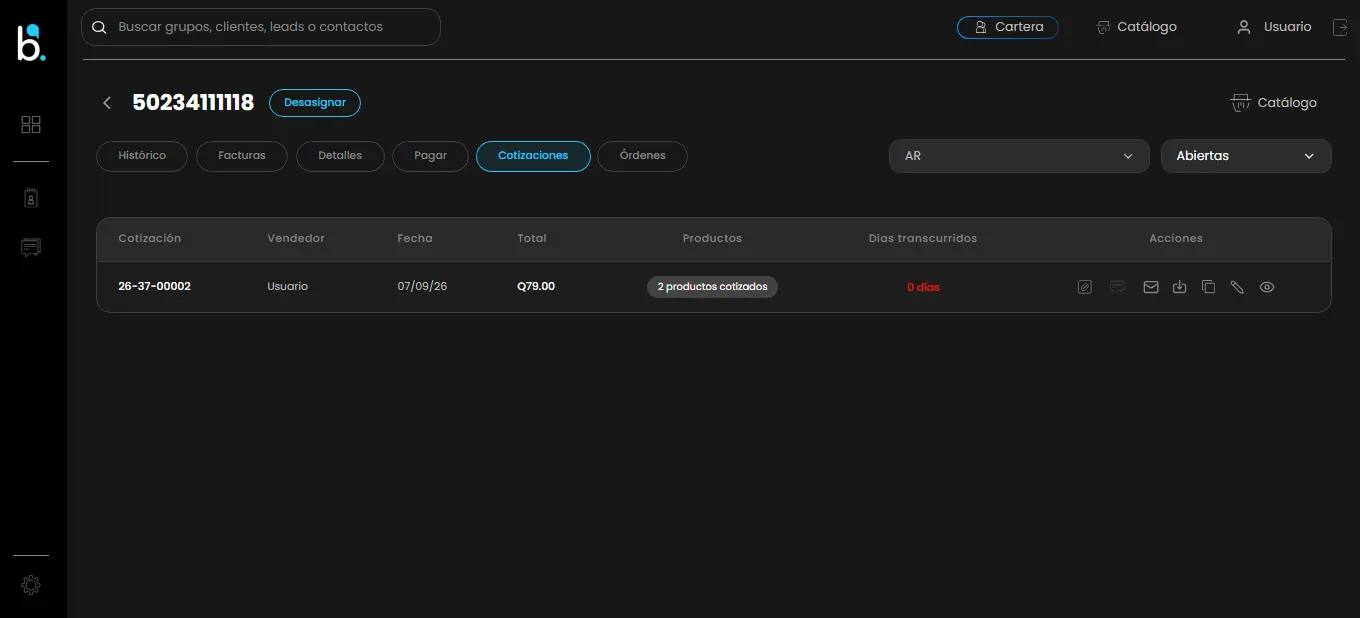Image resolution: width=1360 pixels, height=618 pixels.
Task: Open the Usuario profile menu
Action: pyautogui.click(x=1274, y=27)
